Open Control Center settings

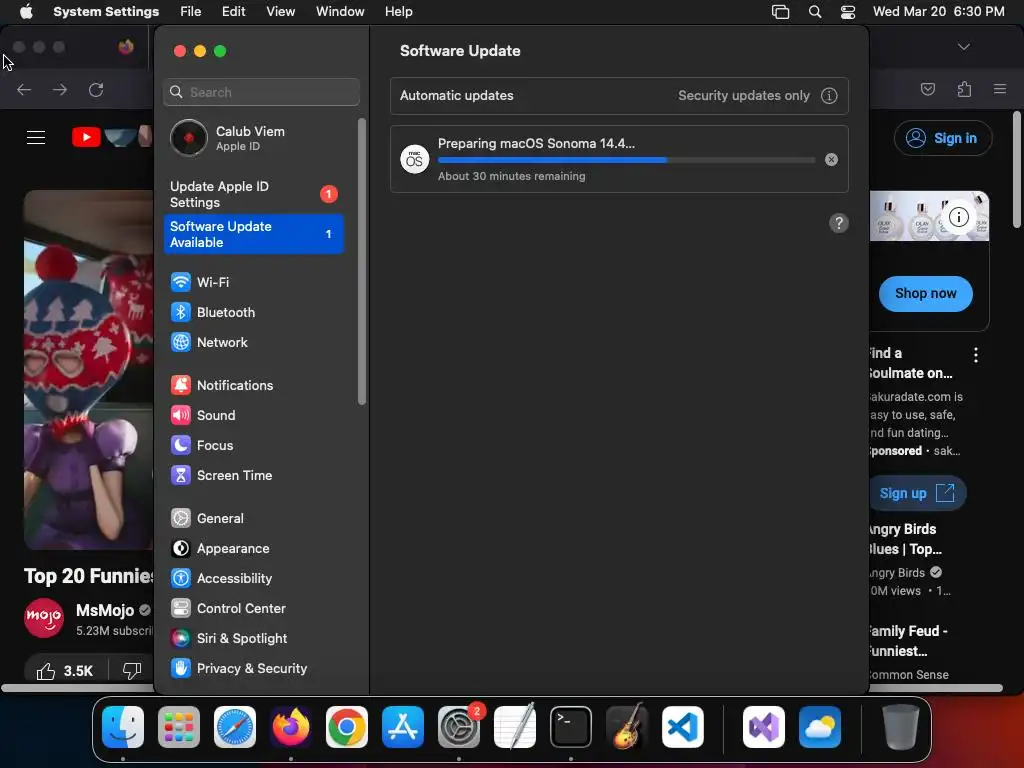(x=253, y=609)
